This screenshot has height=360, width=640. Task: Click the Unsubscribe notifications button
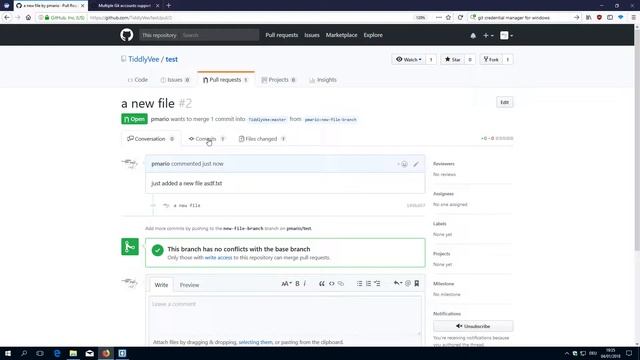(473, 326)
